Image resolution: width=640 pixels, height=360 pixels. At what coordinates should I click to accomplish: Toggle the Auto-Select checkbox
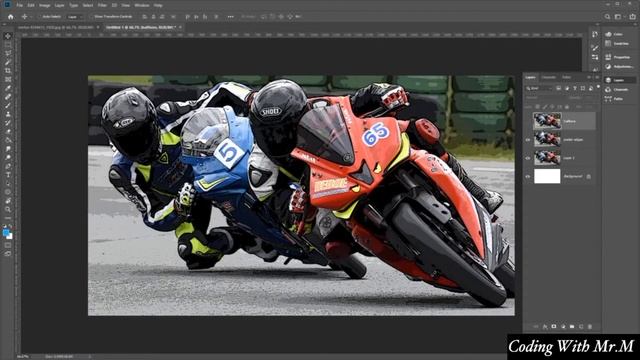[40, 17]
